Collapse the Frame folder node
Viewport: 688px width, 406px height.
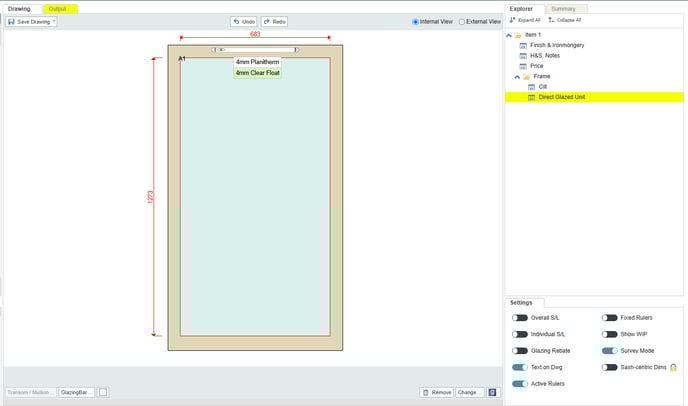click(x=517, y=76)
